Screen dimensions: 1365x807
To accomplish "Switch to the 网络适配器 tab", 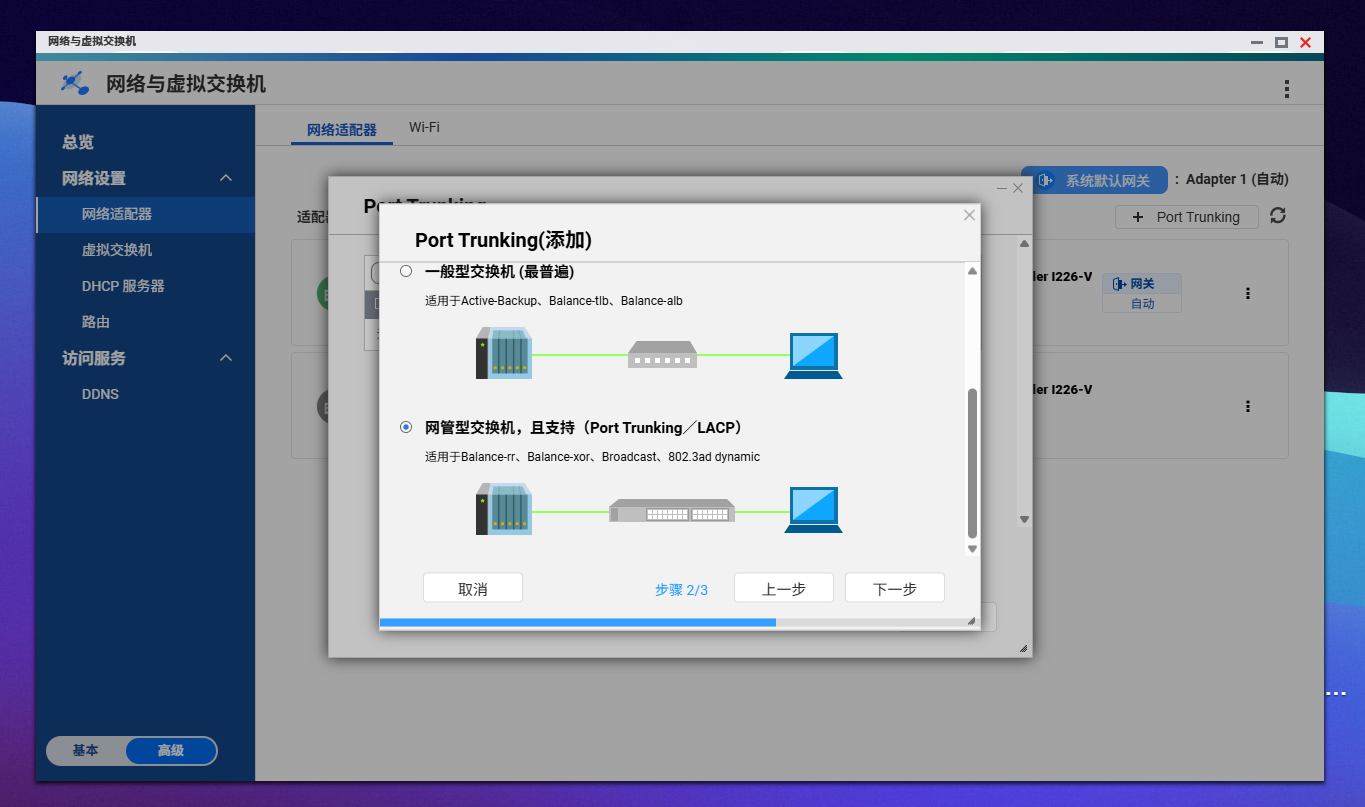I will click(342, 130).
